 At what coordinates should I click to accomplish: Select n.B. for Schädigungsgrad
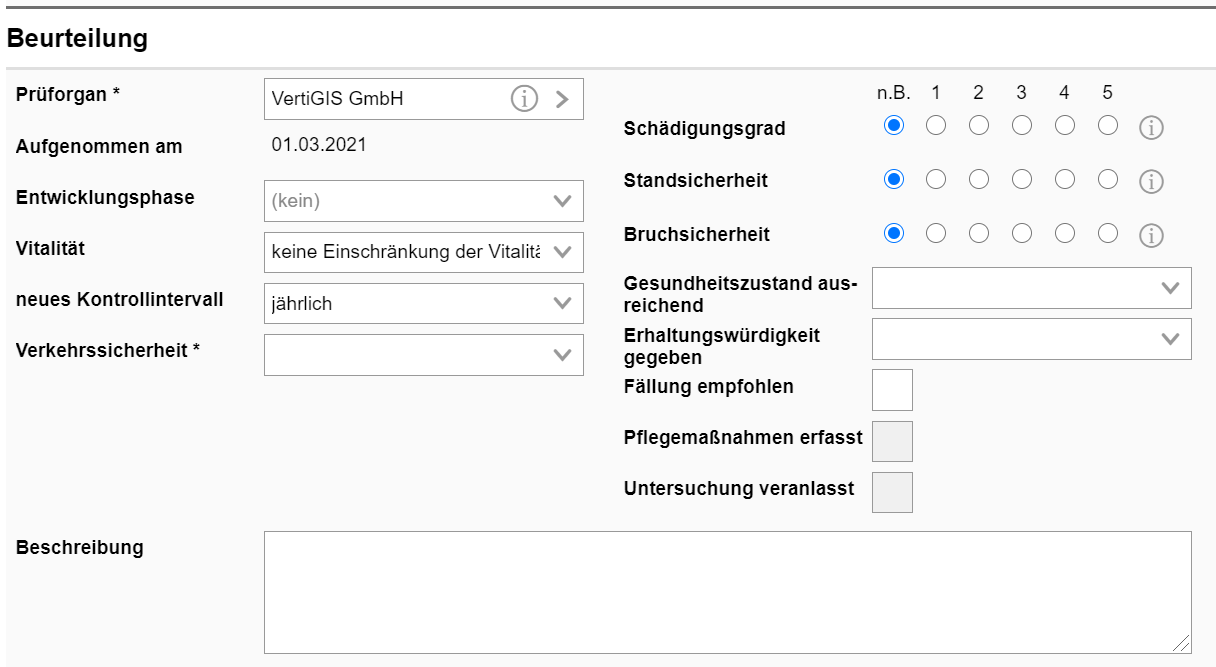894,126
